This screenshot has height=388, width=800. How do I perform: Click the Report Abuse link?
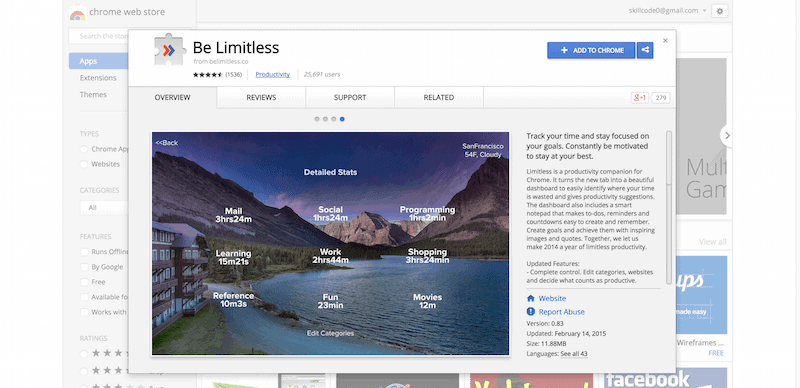coord(562,312)
